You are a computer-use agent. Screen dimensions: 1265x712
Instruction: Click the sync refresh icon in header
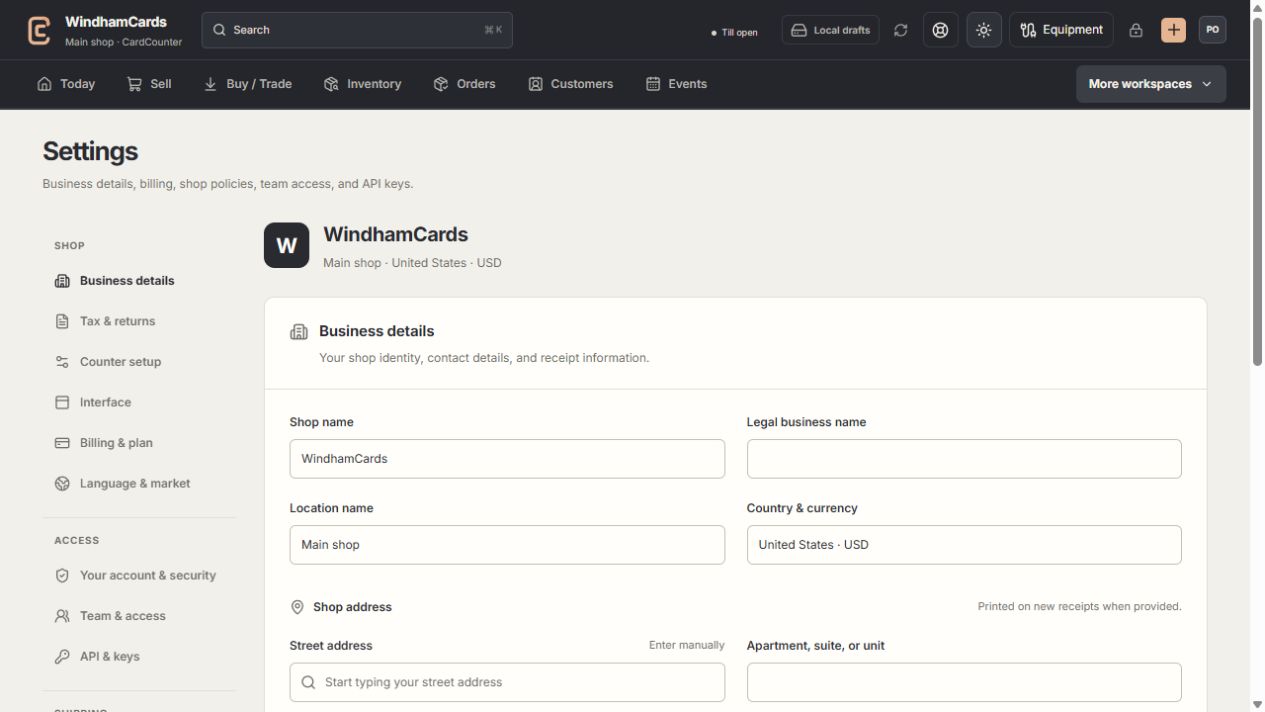point(901,30)
